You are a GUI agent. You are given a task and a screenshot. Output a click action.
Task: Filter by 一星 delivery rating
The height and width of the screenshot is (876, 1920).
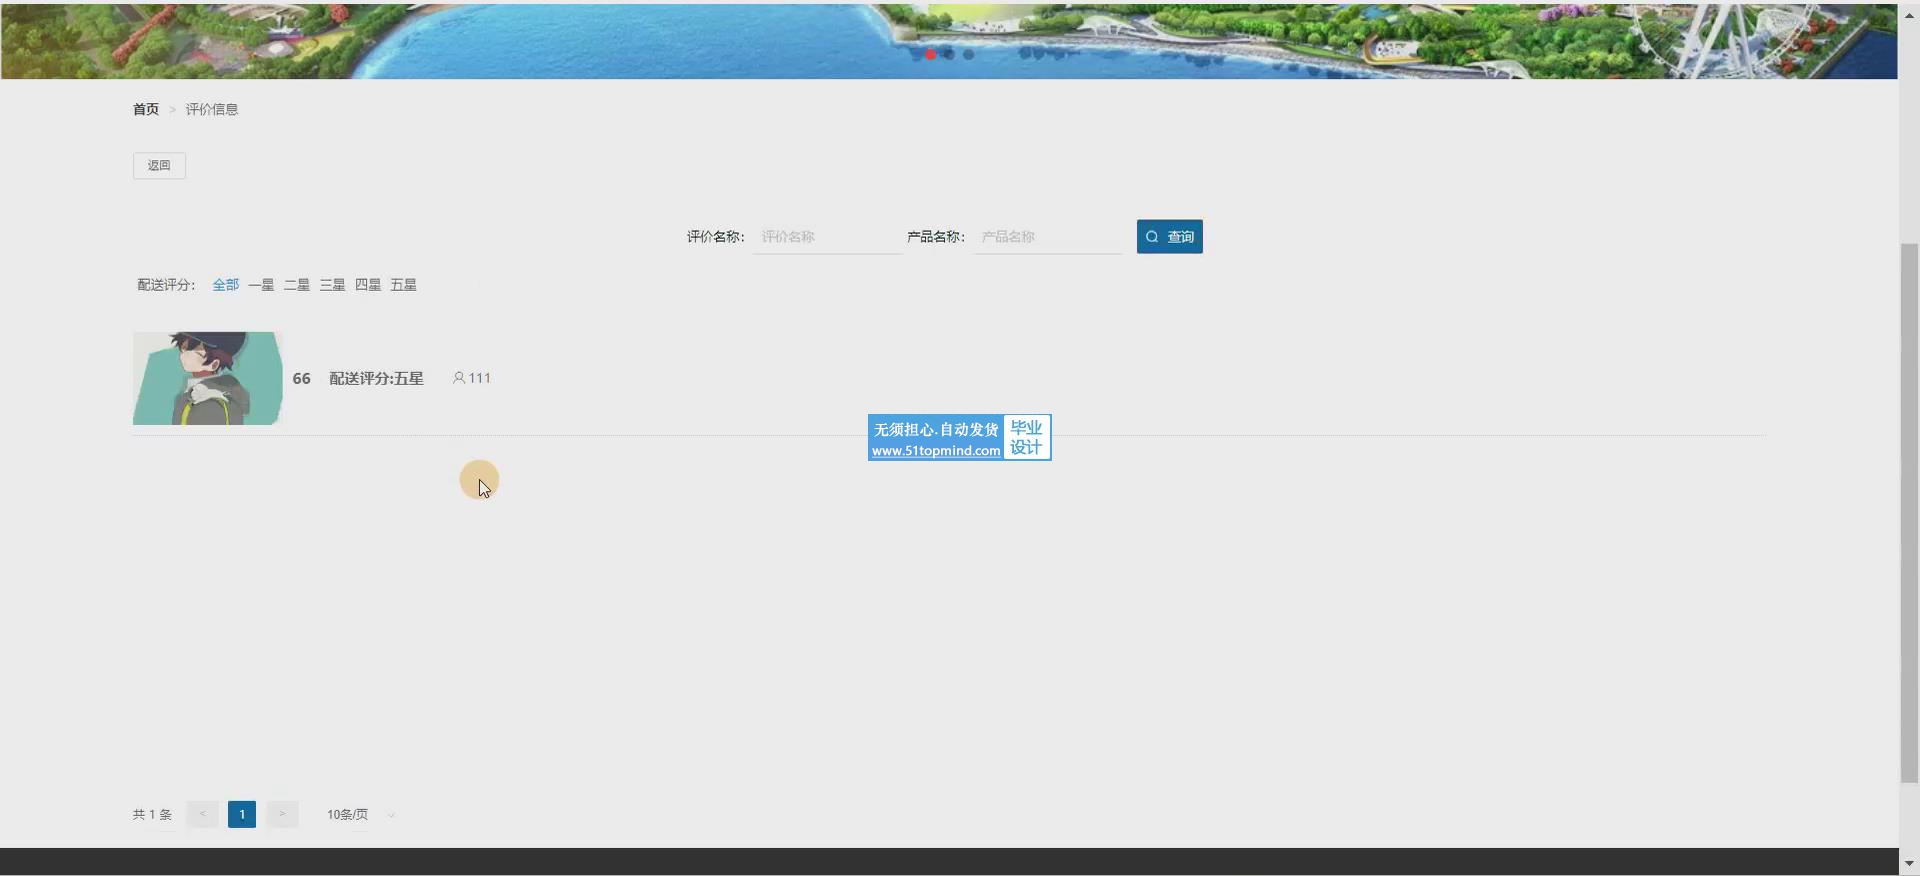click(x=261, y=285)
